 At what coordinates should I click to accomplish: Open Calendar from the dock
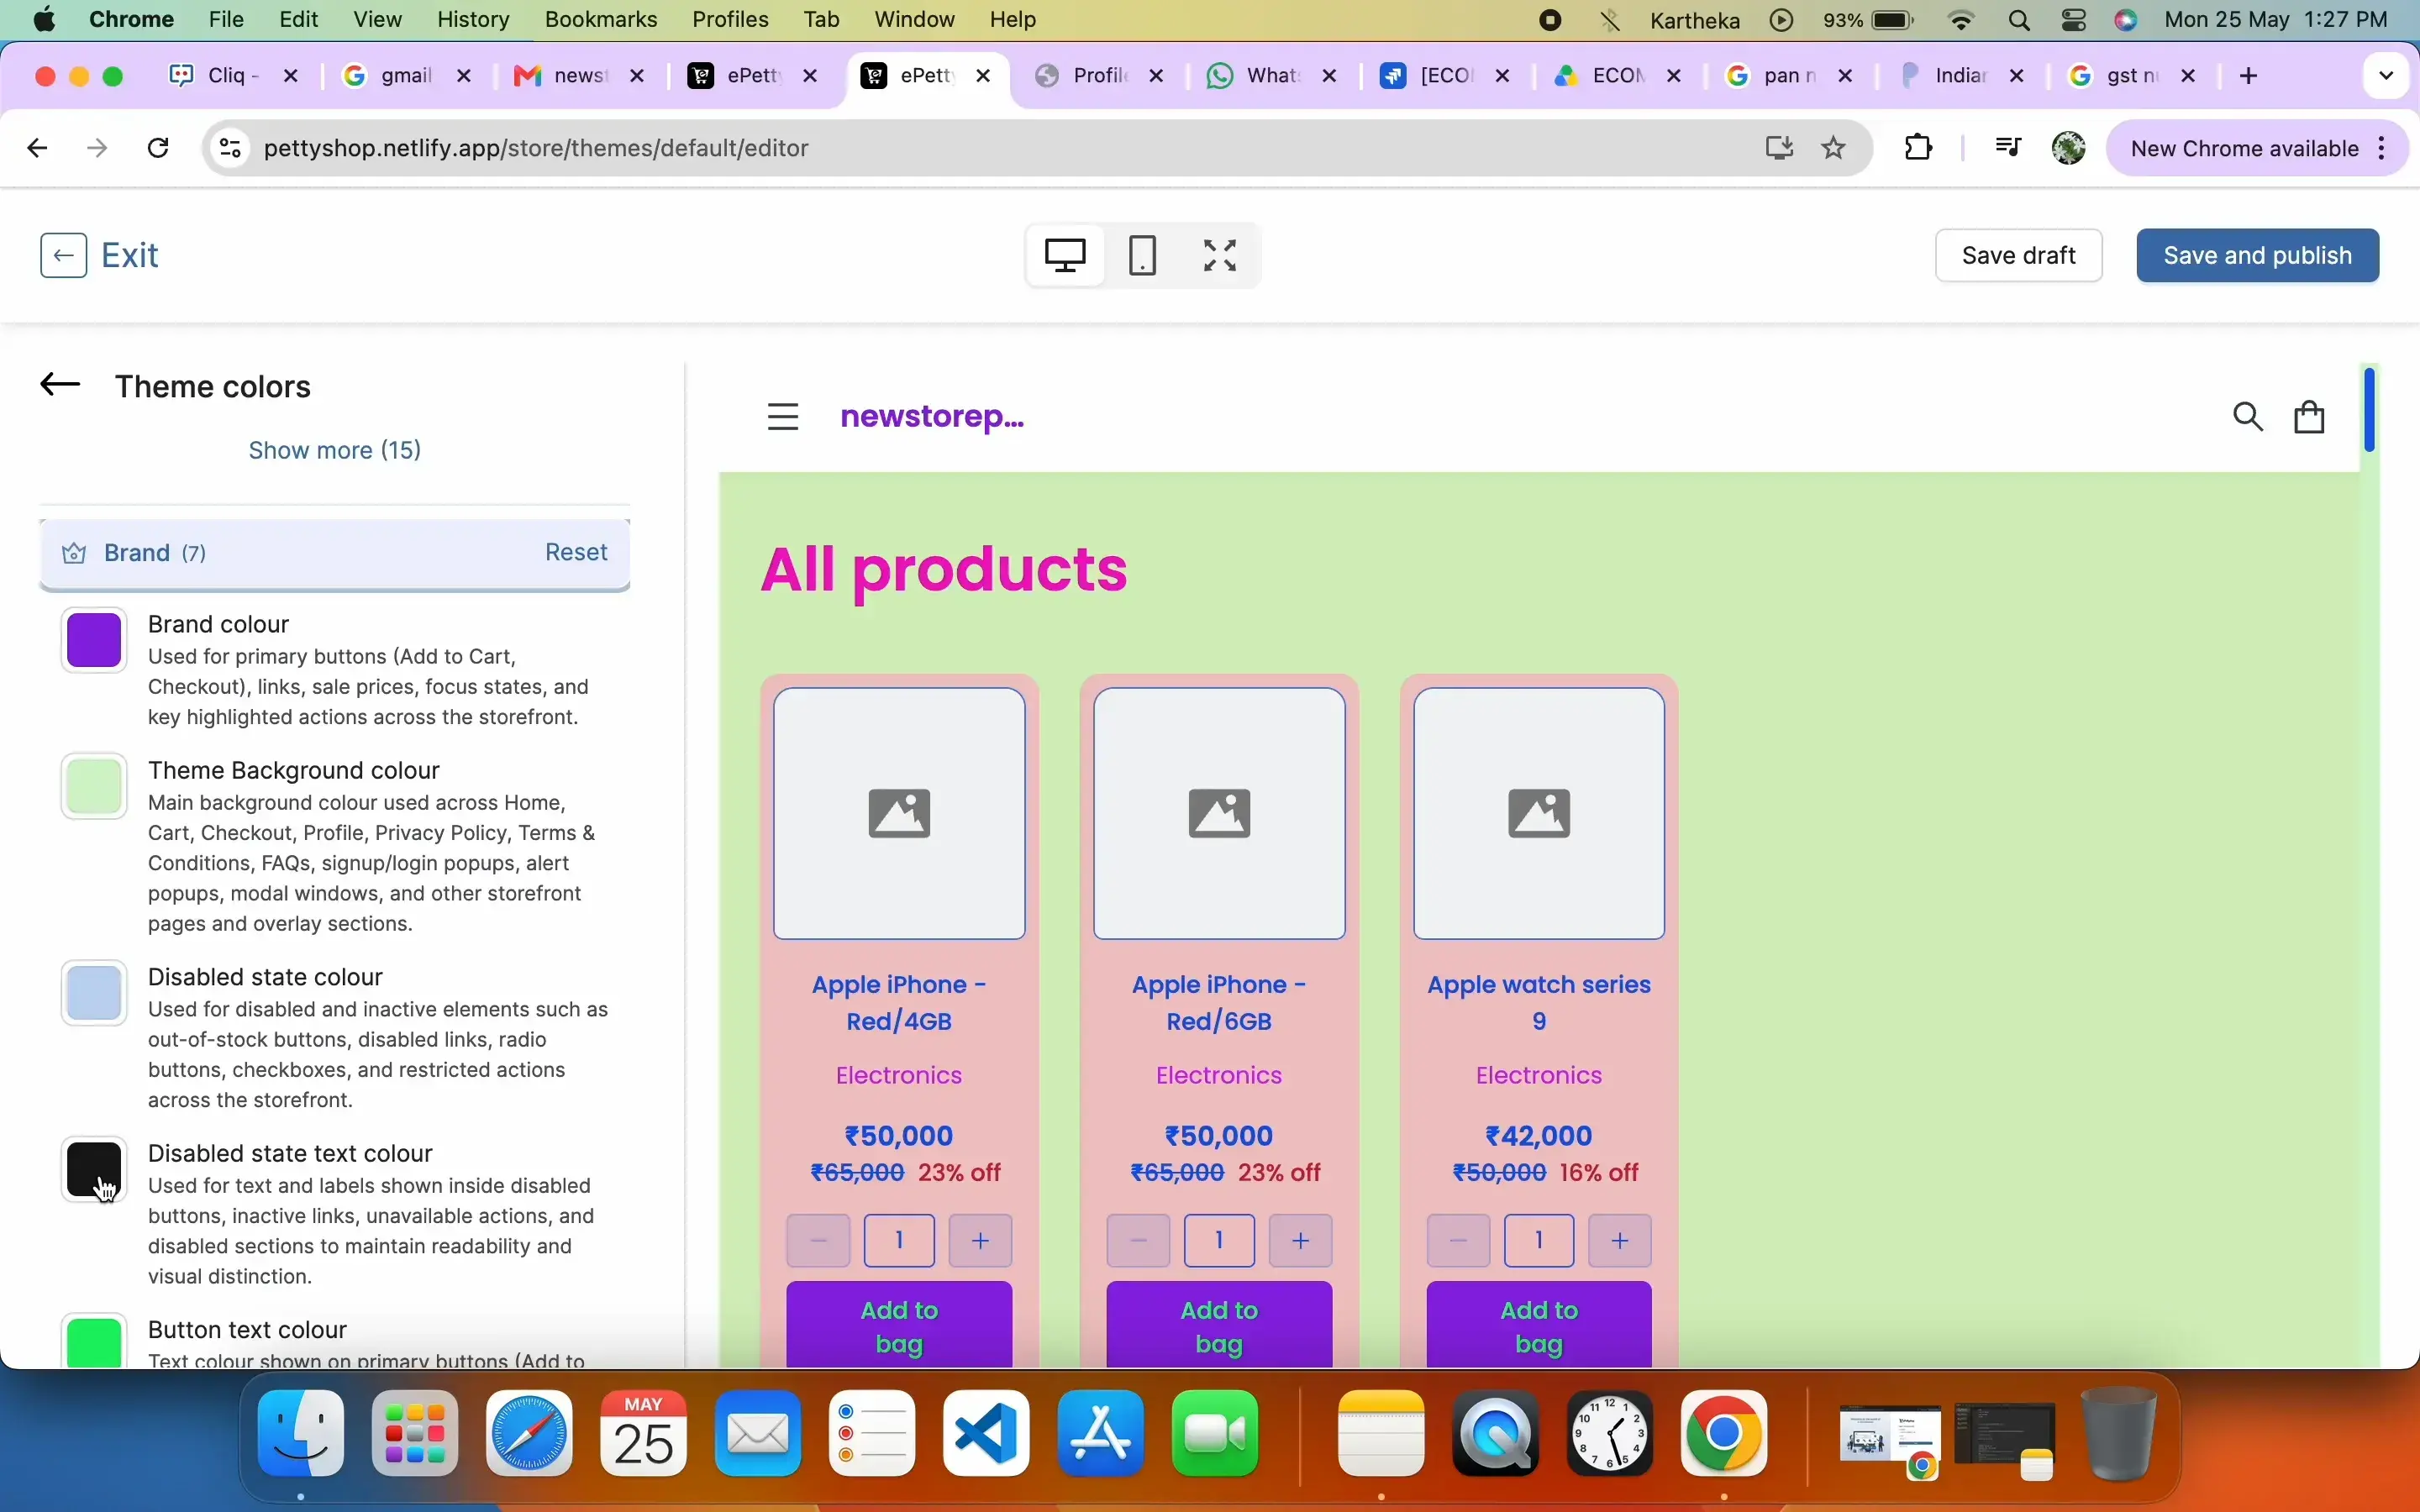(644, 1433)
